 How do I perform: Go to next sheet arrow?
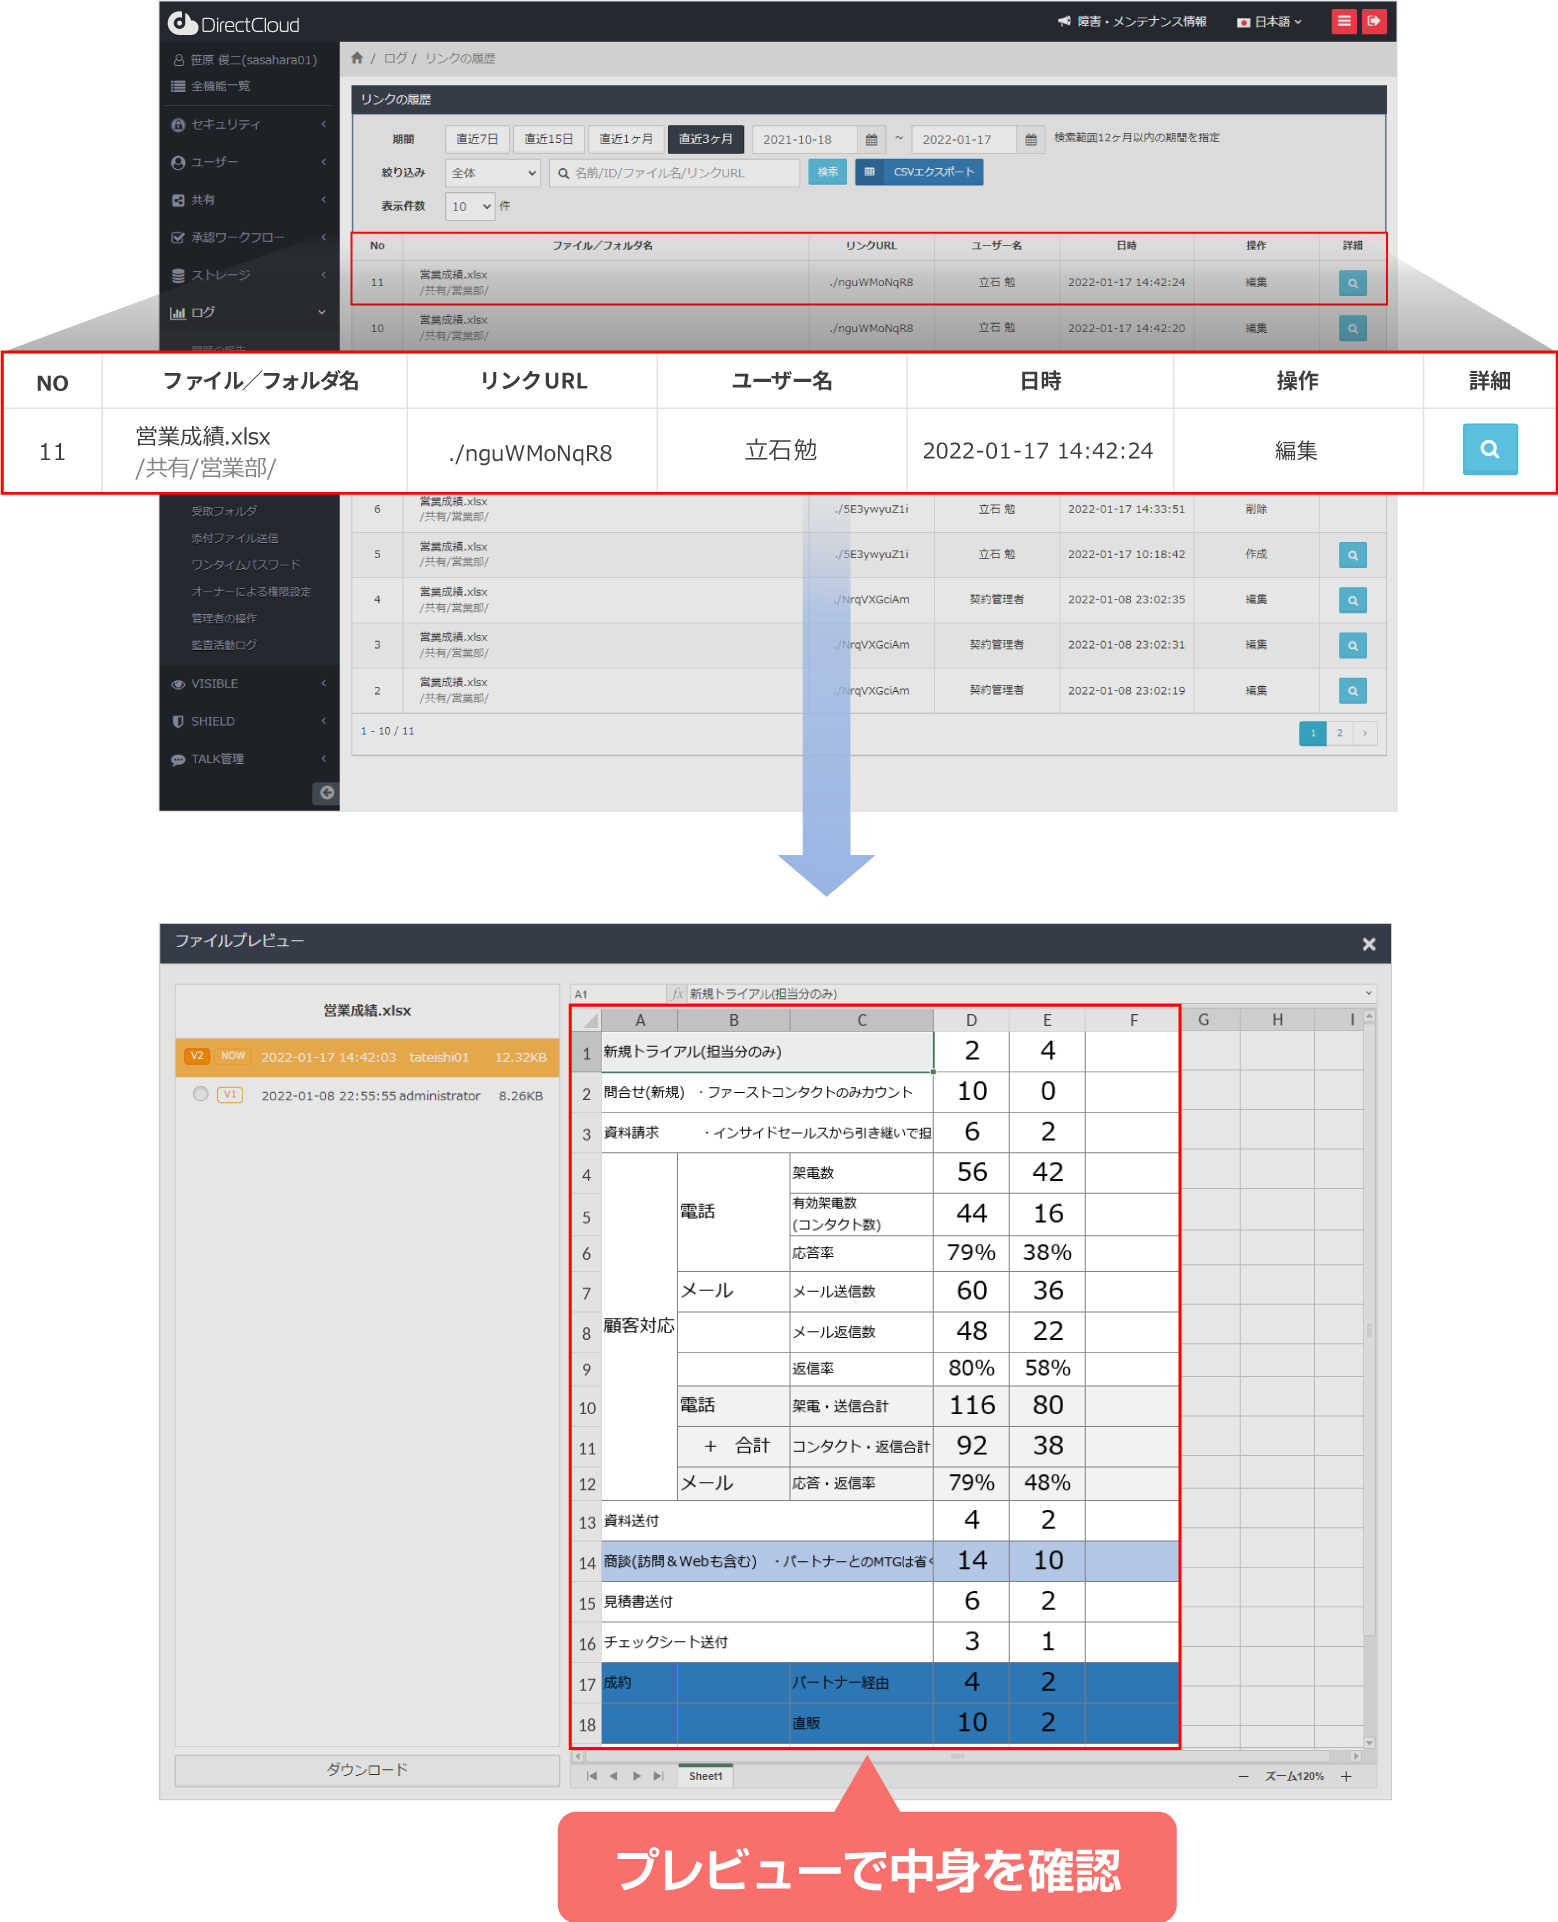[x=636, y=1776]
